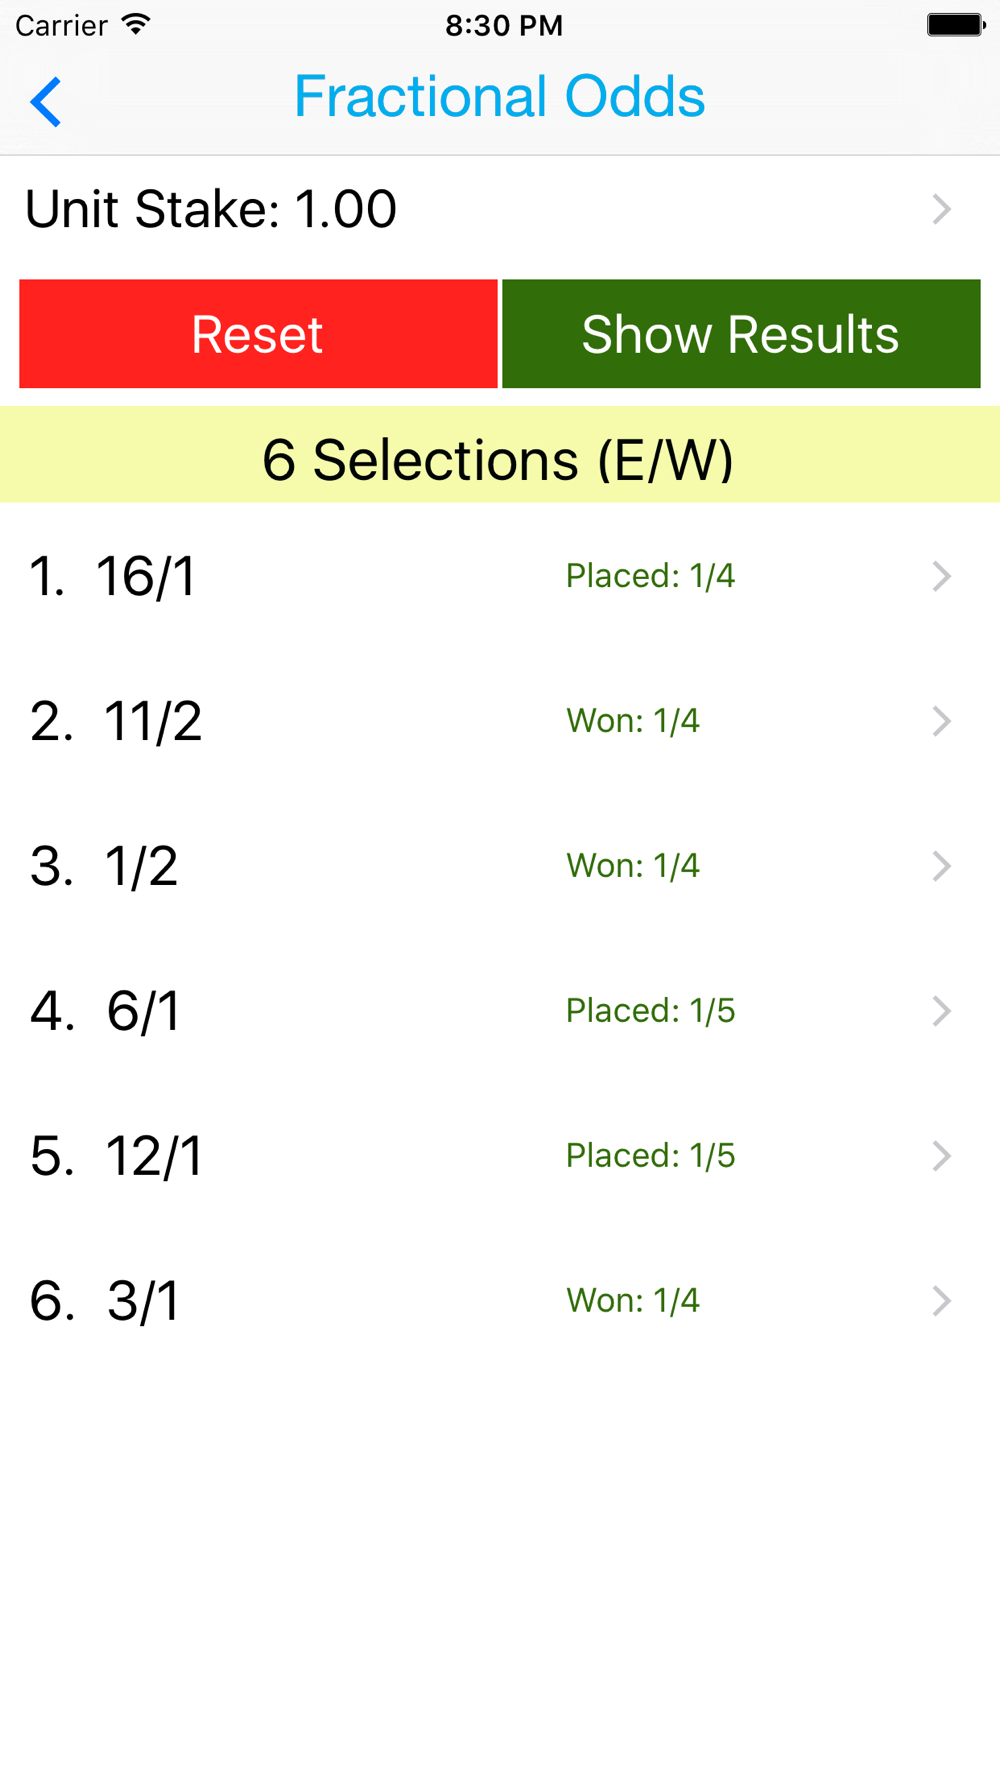Tap the Unit Stake 1.00 field
The image size is (1000, 1778).
point(211,209)
